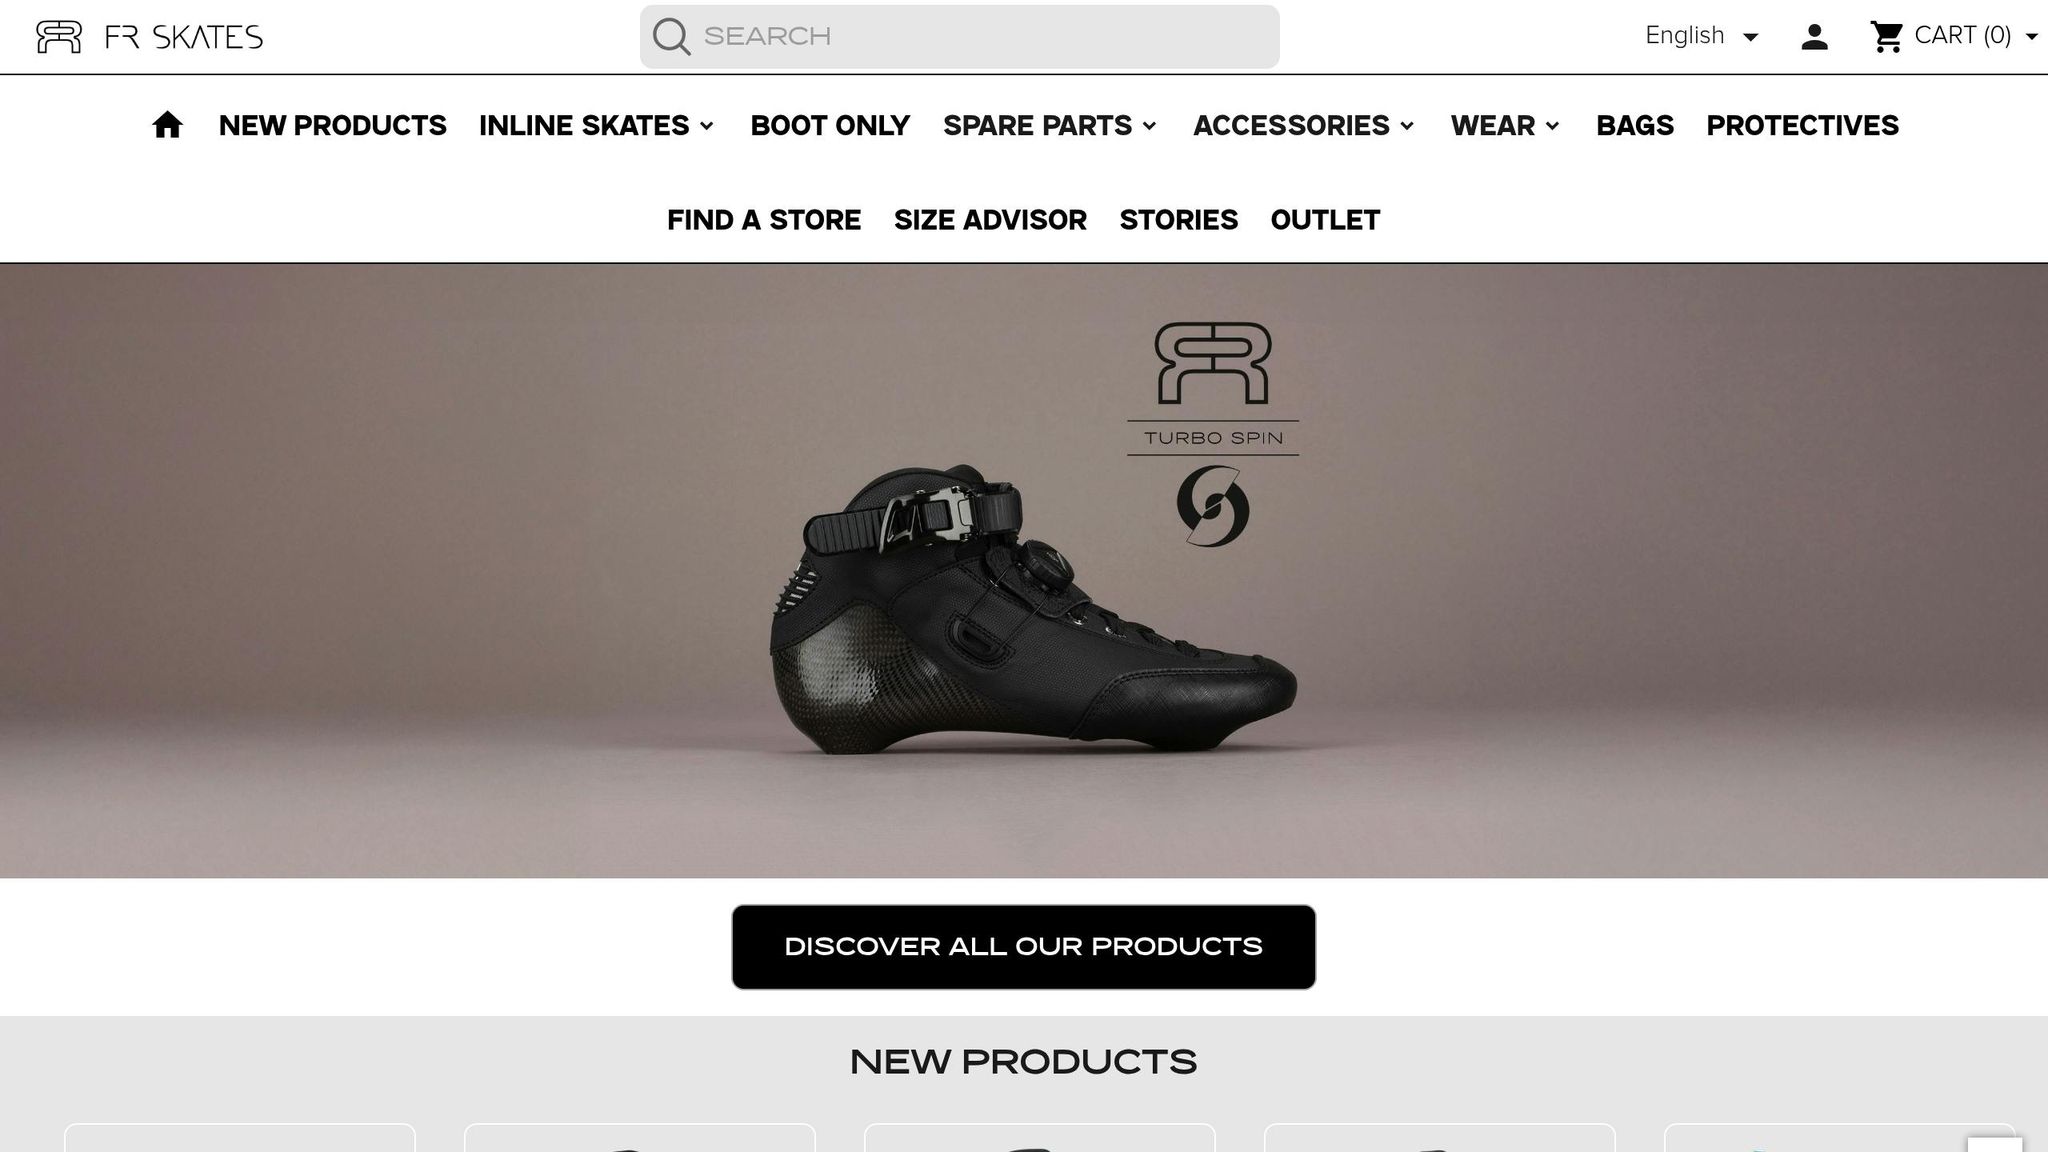
Task: Click the FR logo on hero banner
Action: (1213, 363)
